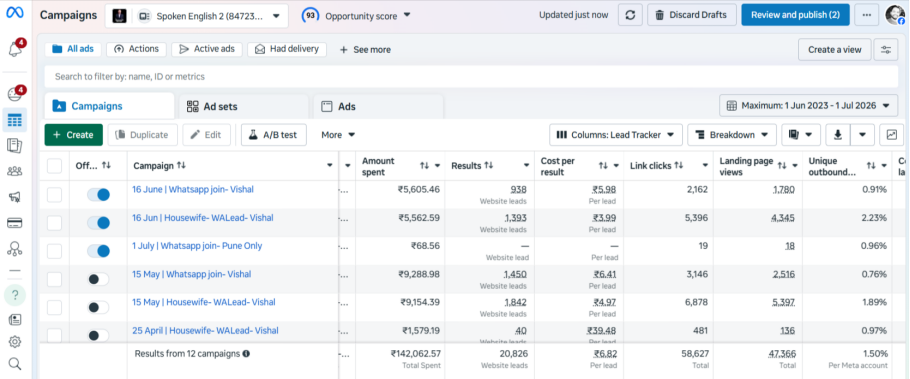Click Discard Drafts button
The image size is (910, 379).
point(692,15)
